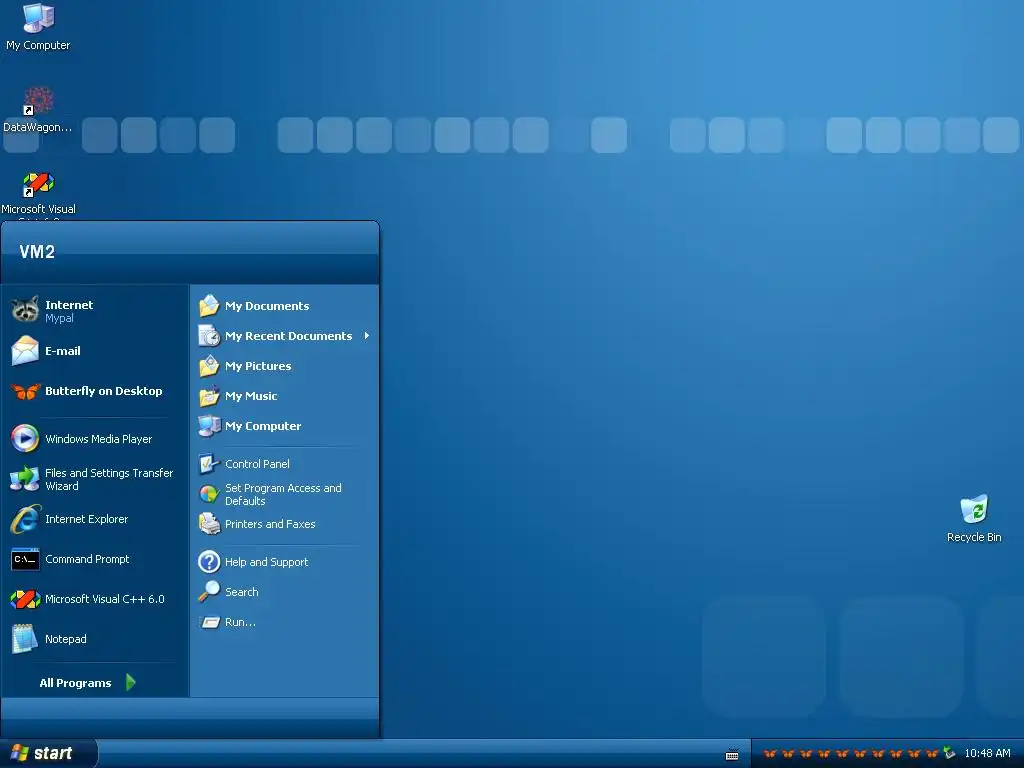Click the on-screen keyboard icon in taskbar

coord(732,755)
